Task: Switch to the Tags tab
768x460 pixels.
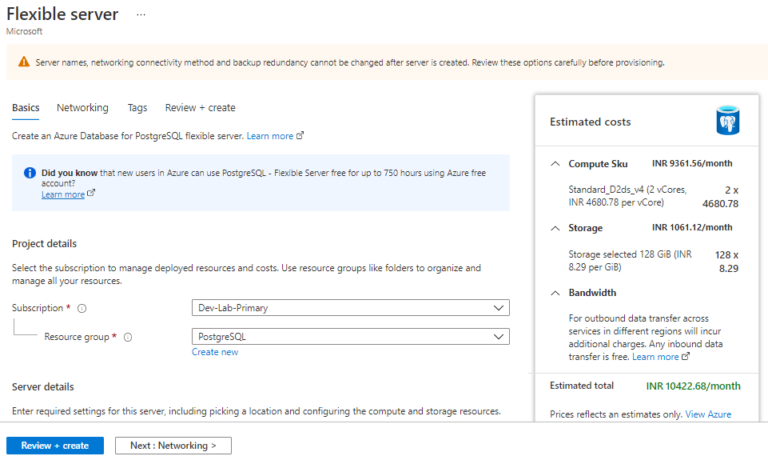Action: click(x=137, y=108)
